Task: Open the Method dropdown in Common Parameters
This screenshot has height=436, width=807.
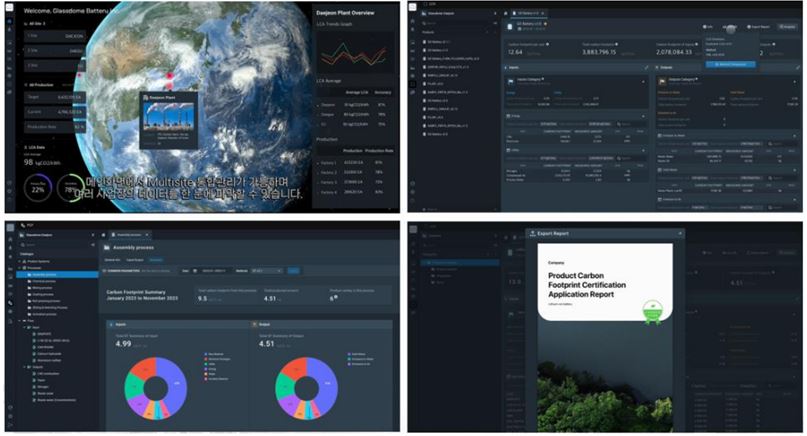Action: [x=266, y=271]
